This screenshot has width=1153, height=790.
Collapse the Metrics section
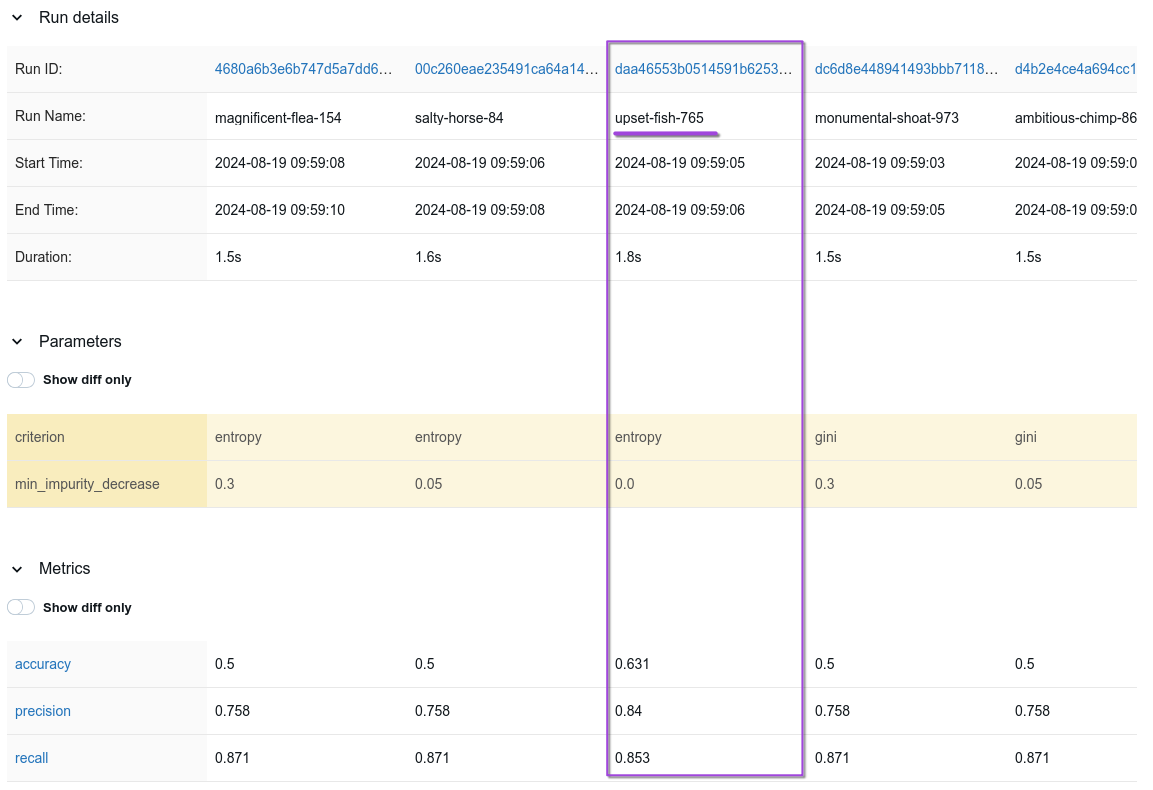pos(18,569)
